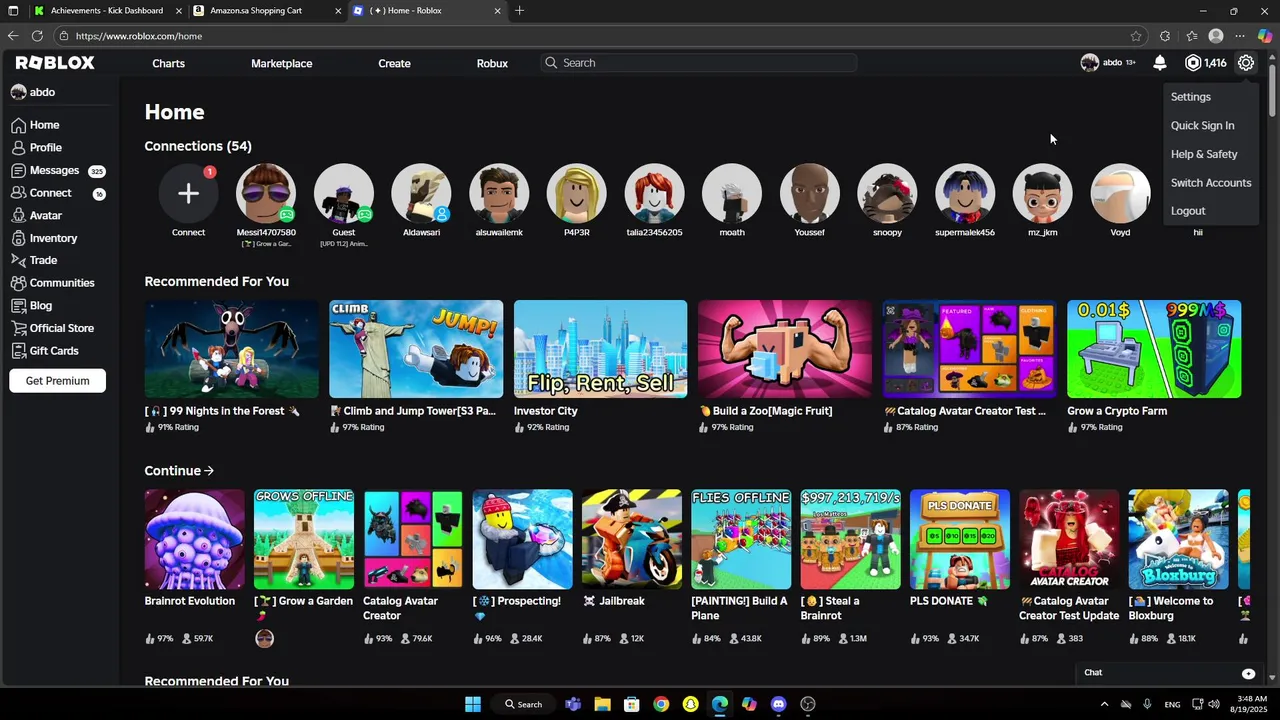Open Grow a Crypto Farm thumbnail
1280x720 pixels.
point(1154,349)
